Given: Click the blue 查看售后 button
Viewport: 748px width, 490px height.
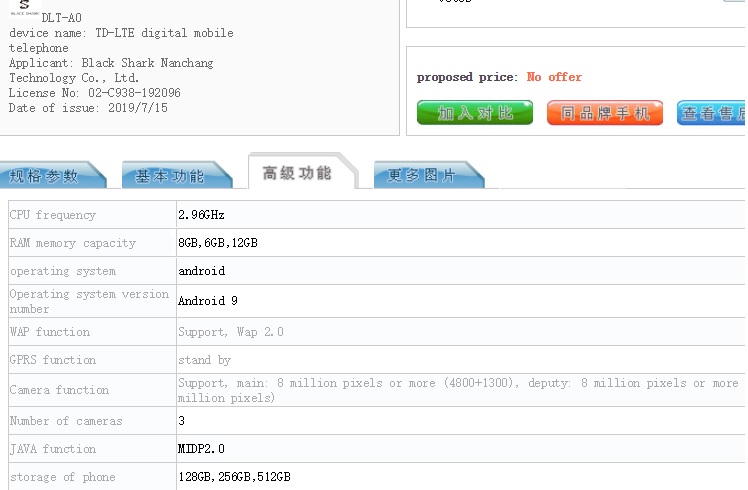Looking at the screenshot, I should (x=711, y=113).
